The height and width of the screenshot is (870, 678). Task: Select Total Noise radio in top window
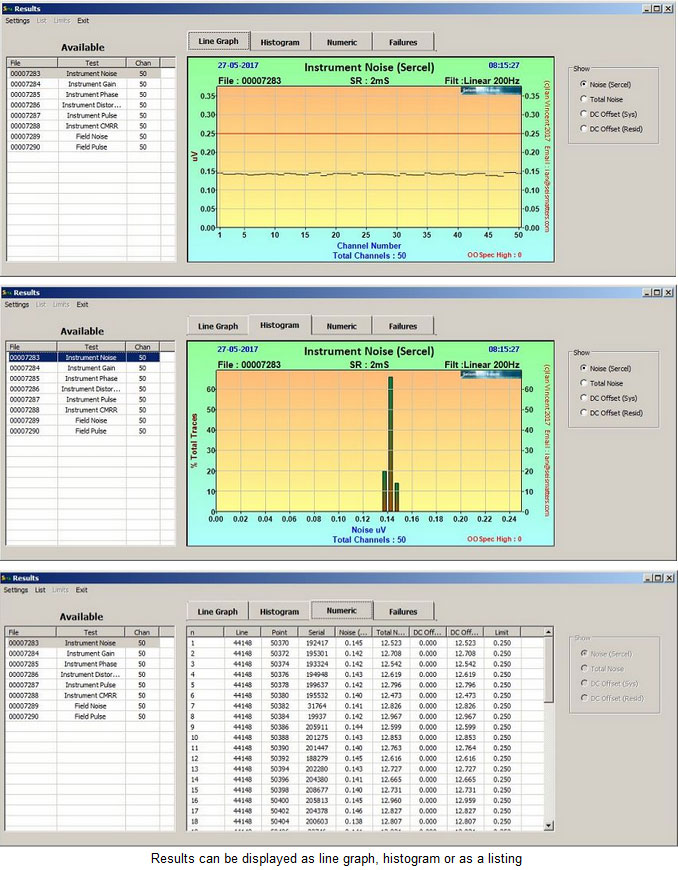[x=601, y=99]
